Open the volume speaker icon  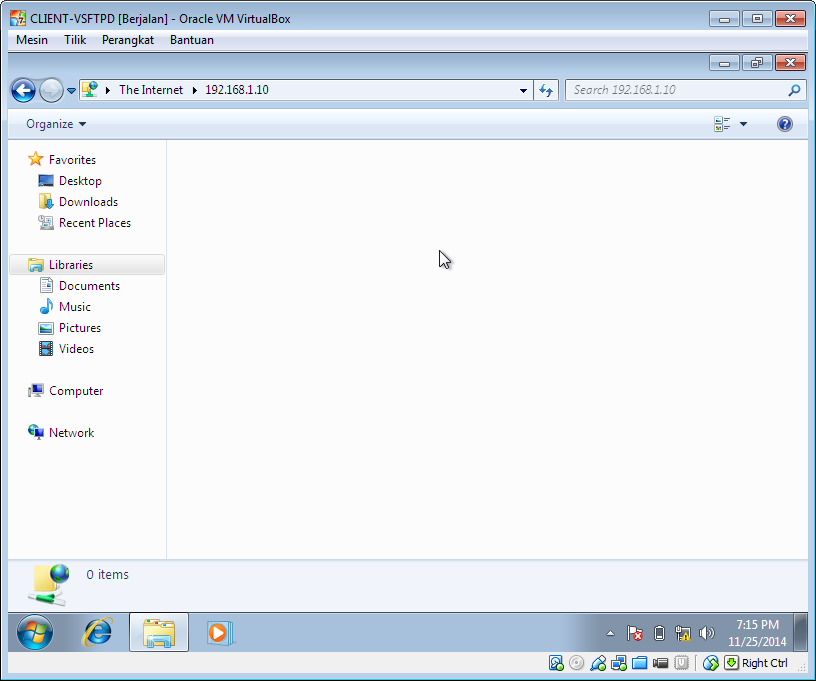coord(706,633)
